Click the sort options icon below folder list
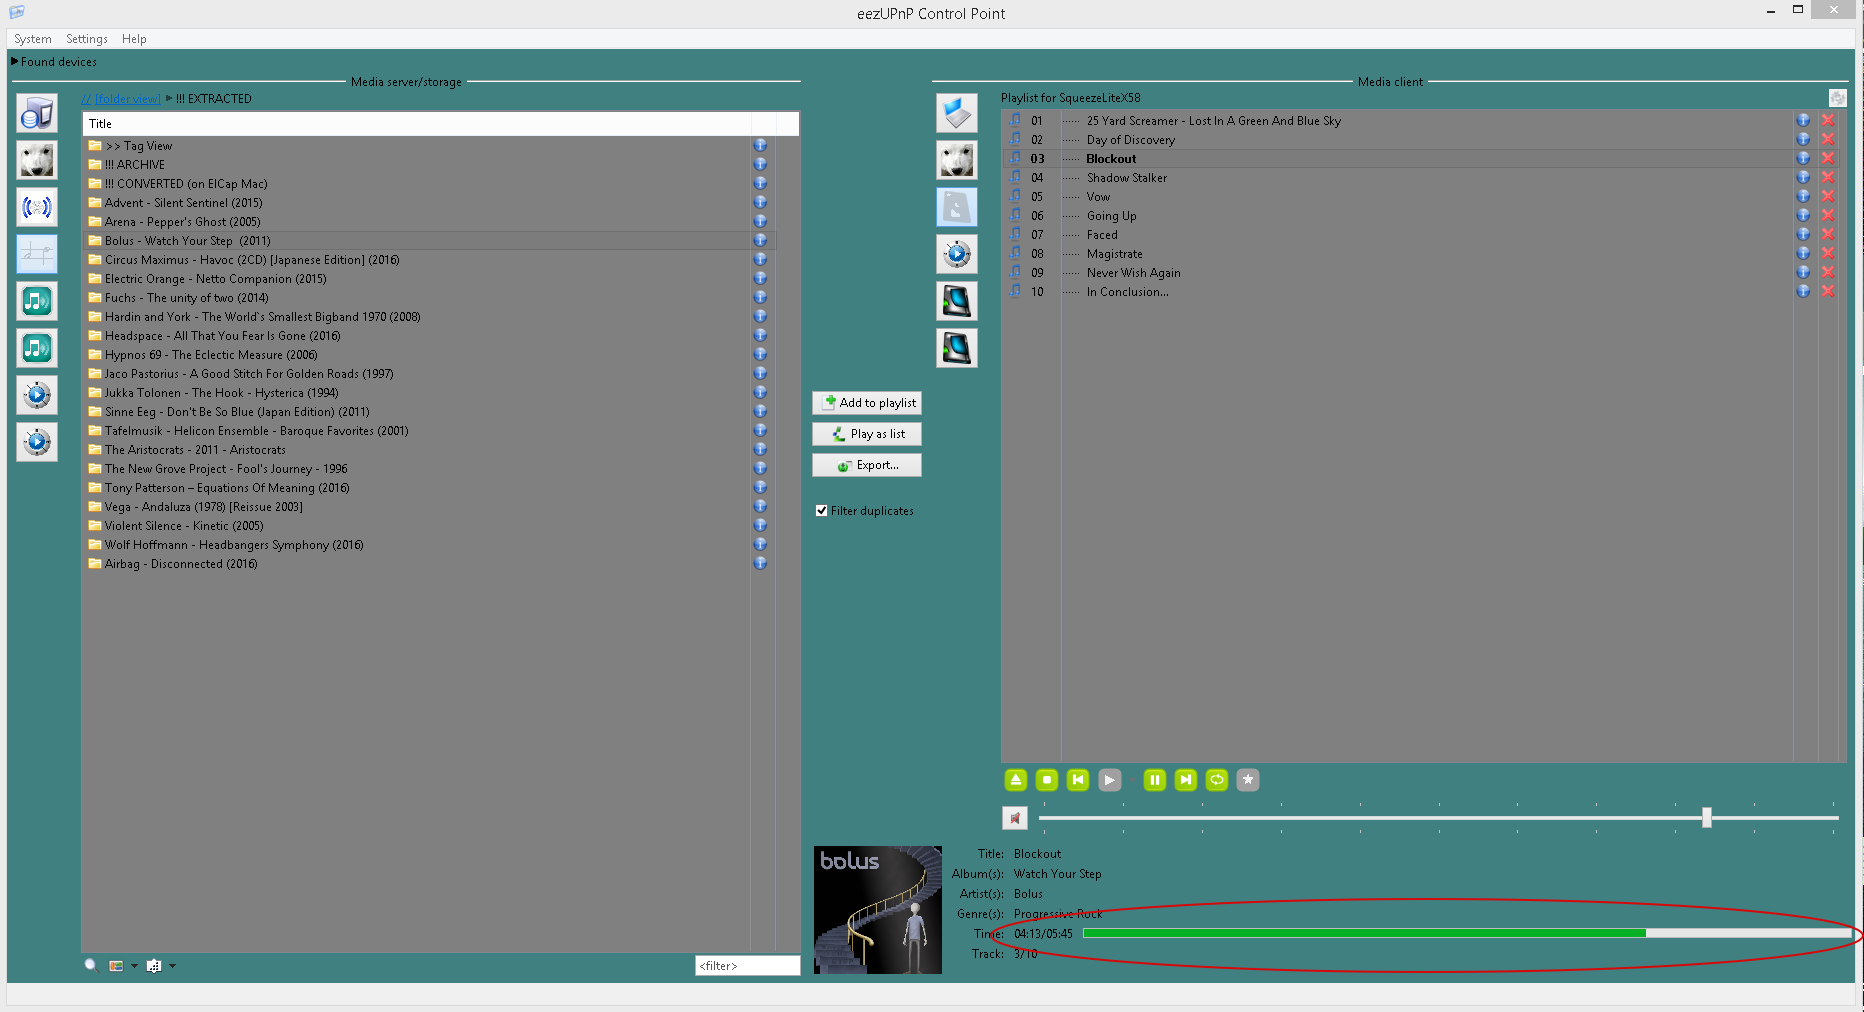 pyautogui.click(x=154, y=966)
